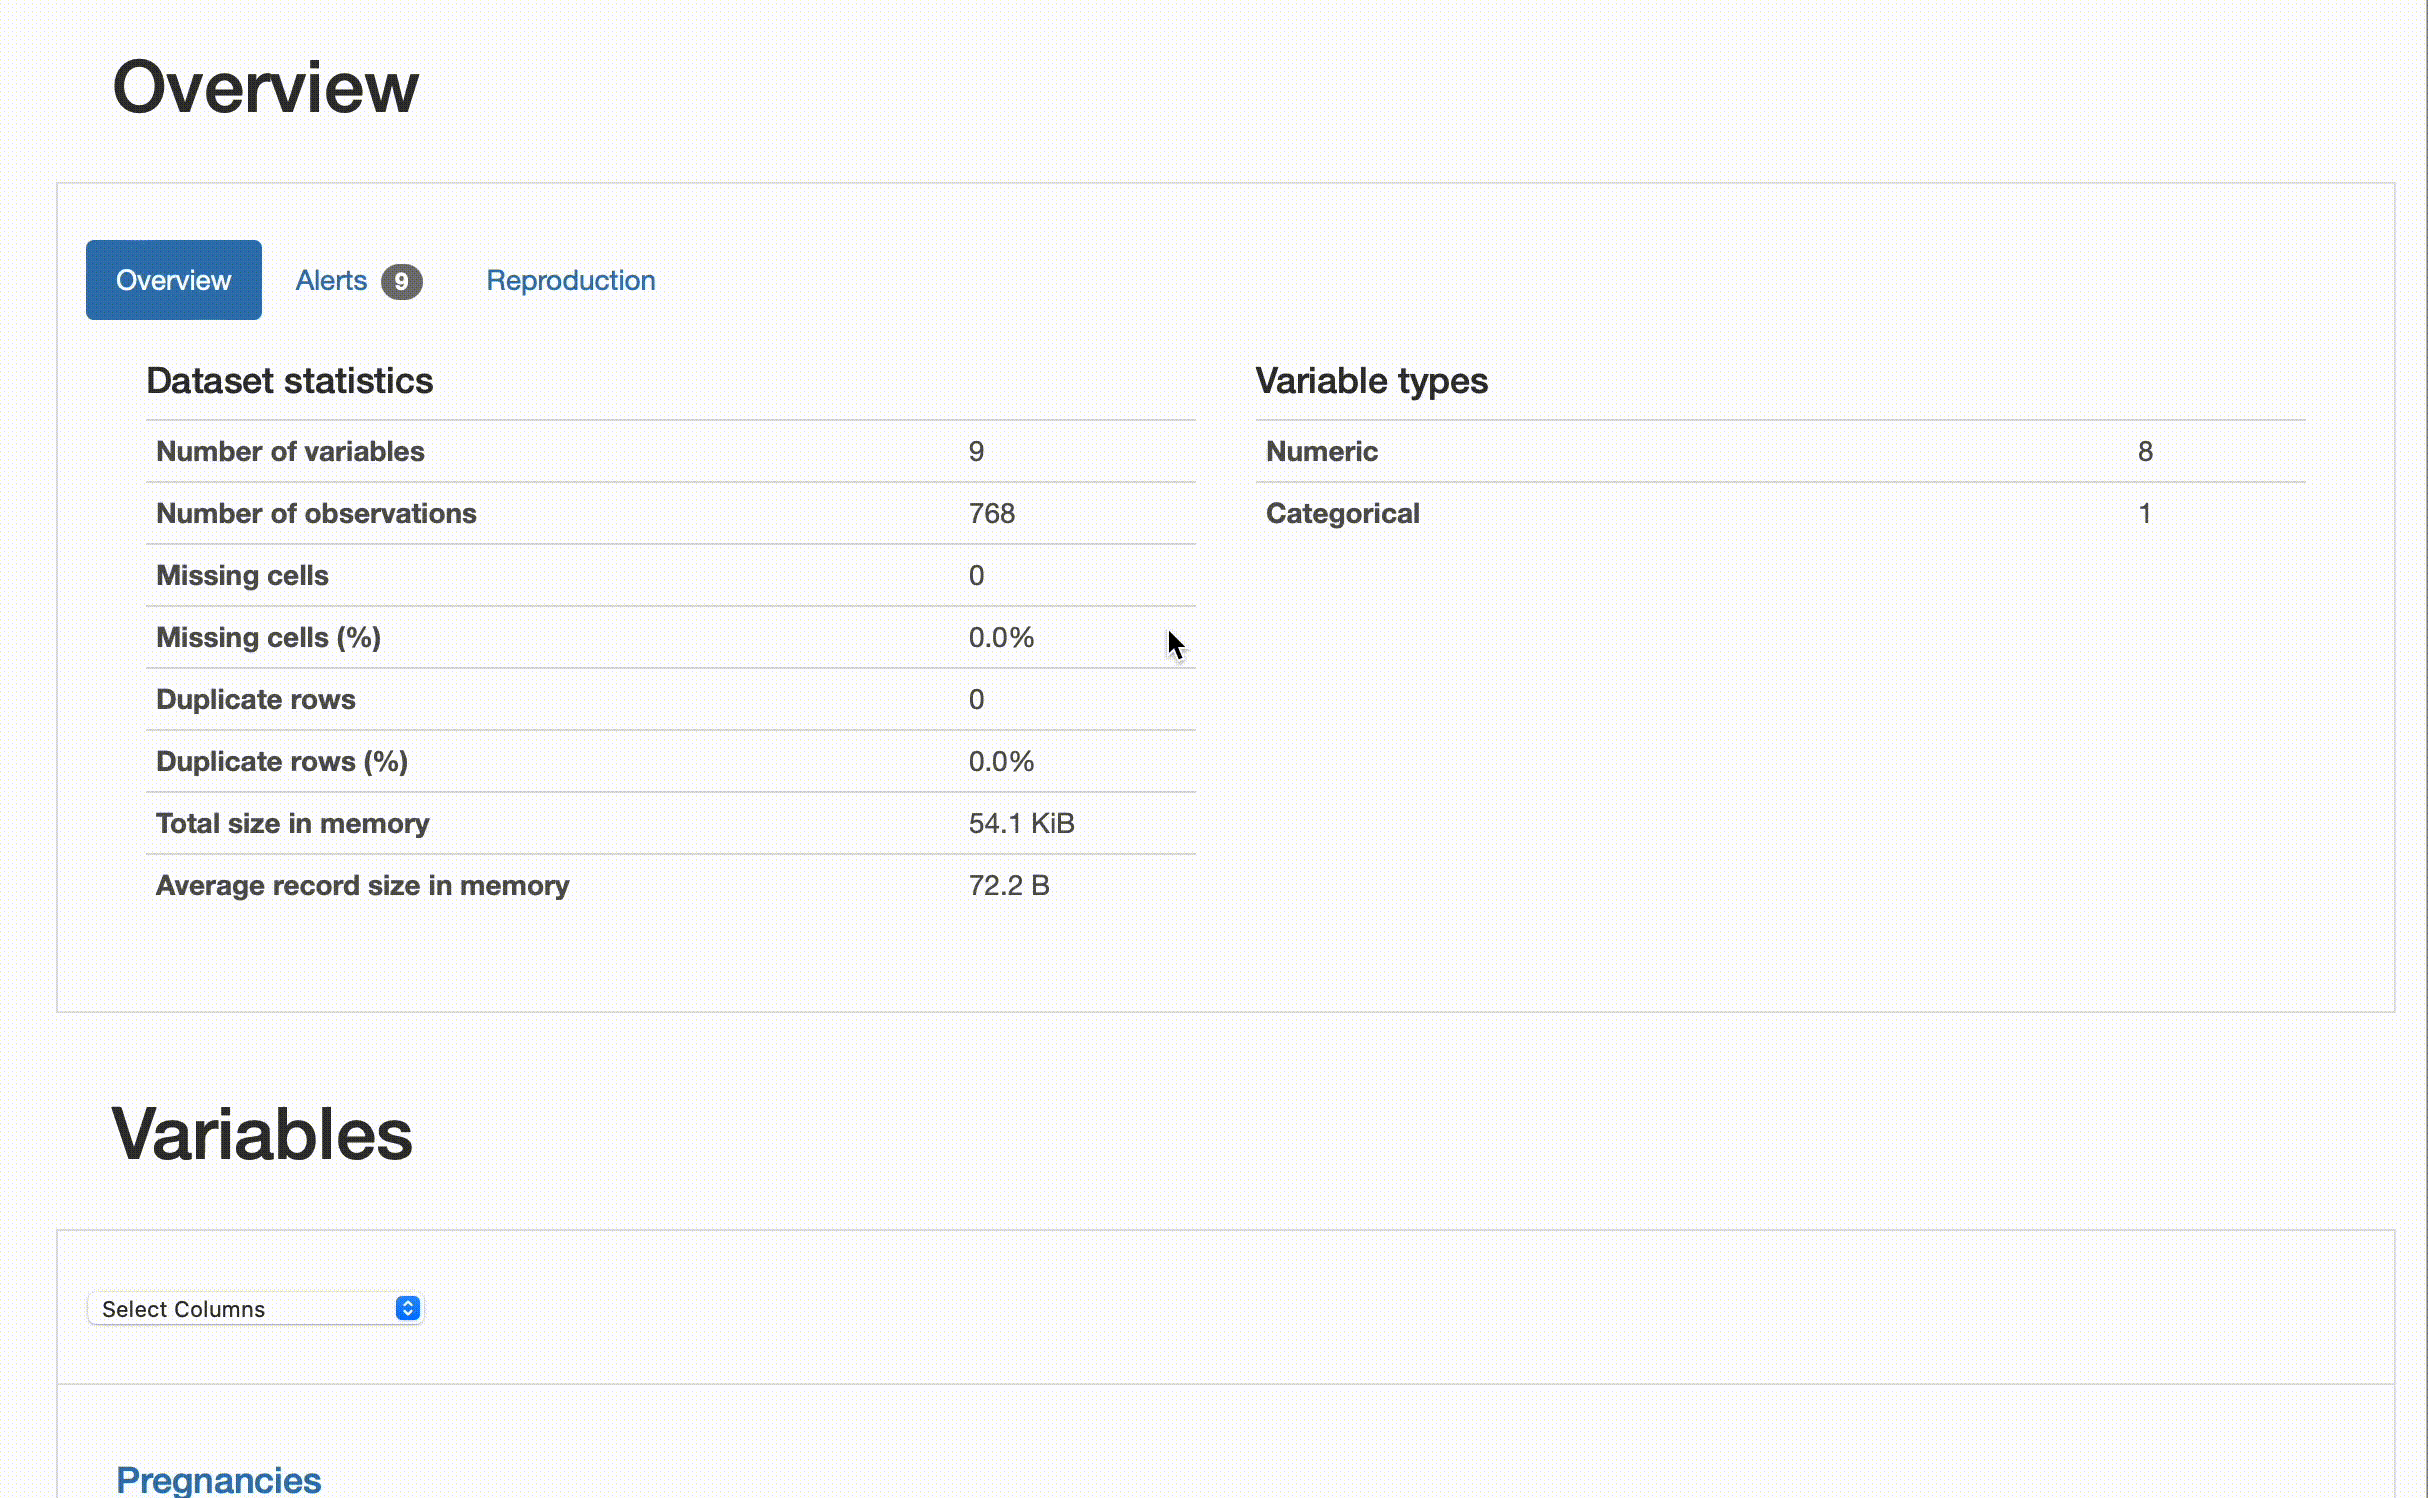Image resolution: width=2428 pixels, height=1498 pixels.
Task: Select the Average record size in memory label
Action: click(362, 886)
